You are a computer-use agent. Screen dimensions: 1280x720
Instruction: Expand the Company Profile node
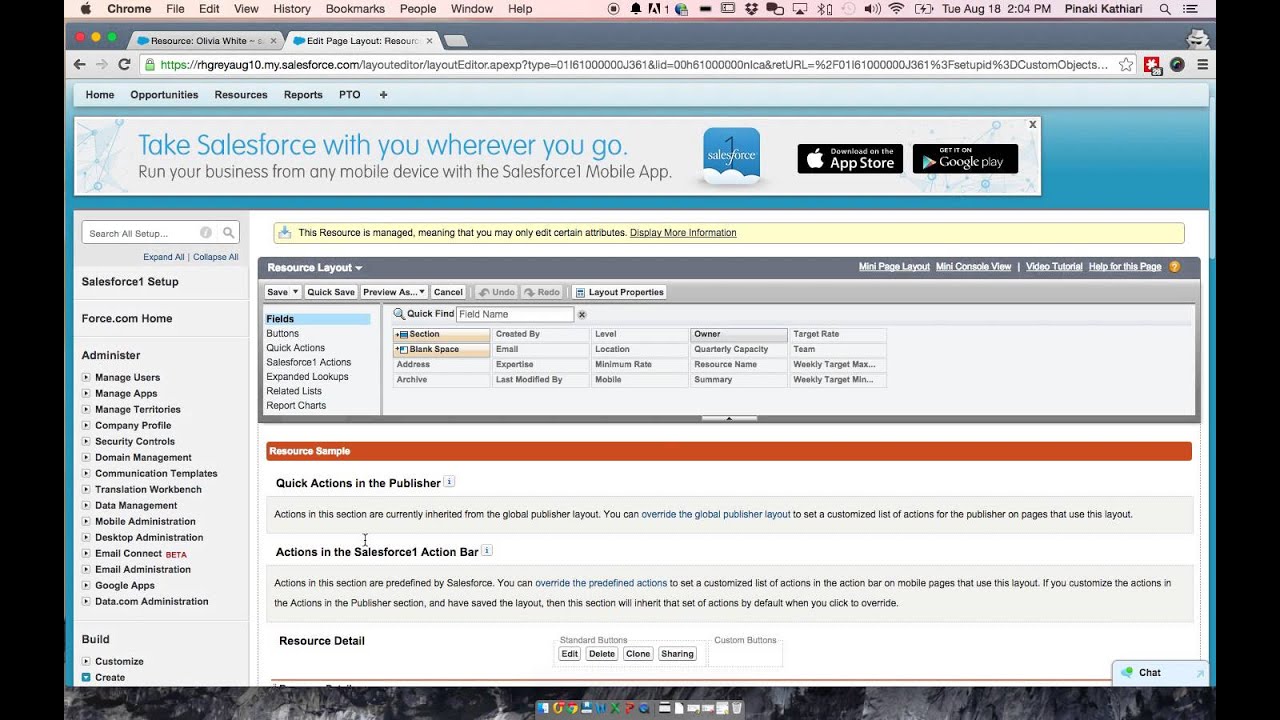pos(86,425)
